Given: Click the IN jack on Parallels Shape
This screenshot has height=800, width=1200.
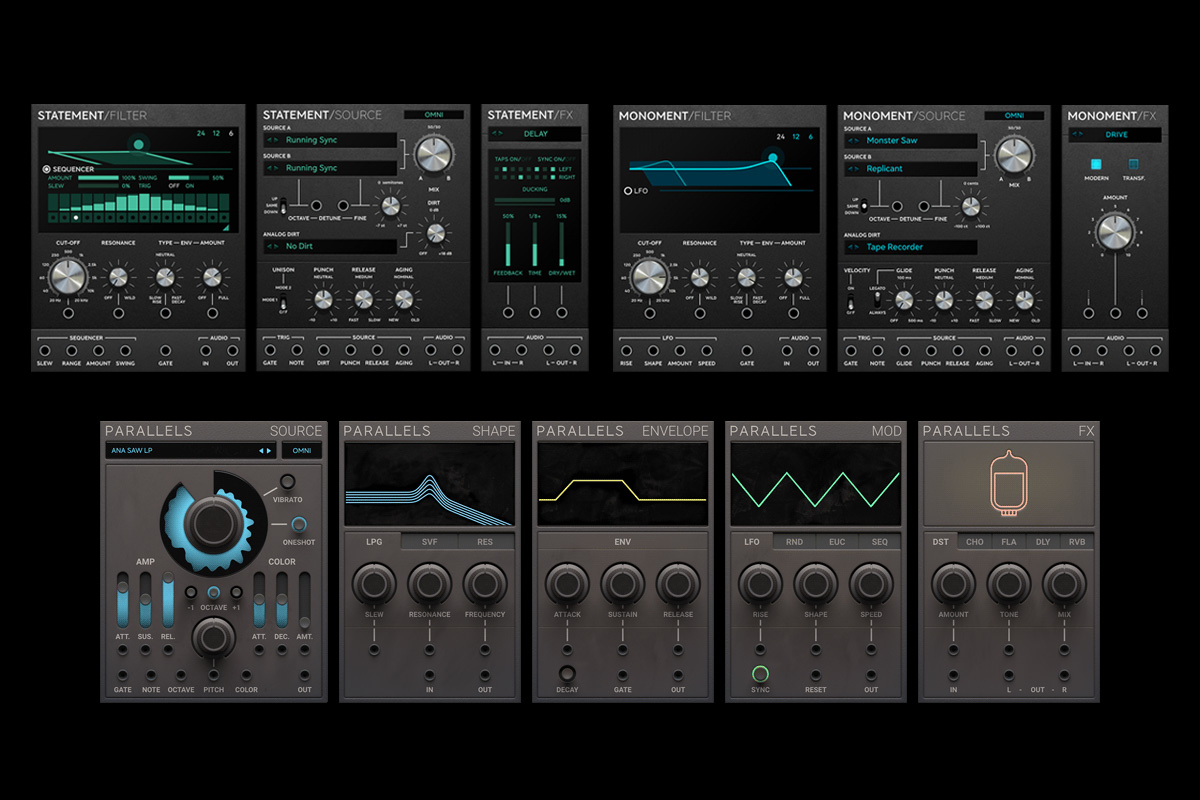Looking at the screenshot, I should click(x=430, y=676).
